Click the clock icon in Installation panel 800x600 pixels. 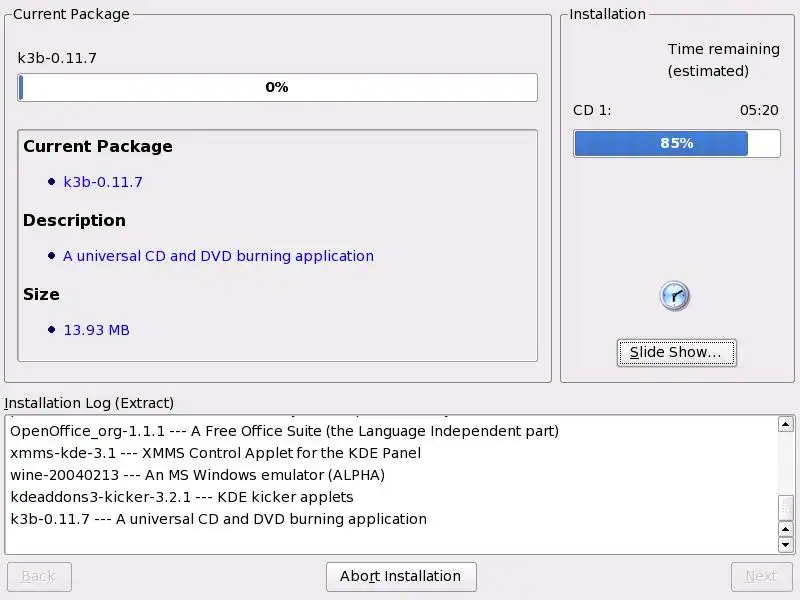(675, 296)
